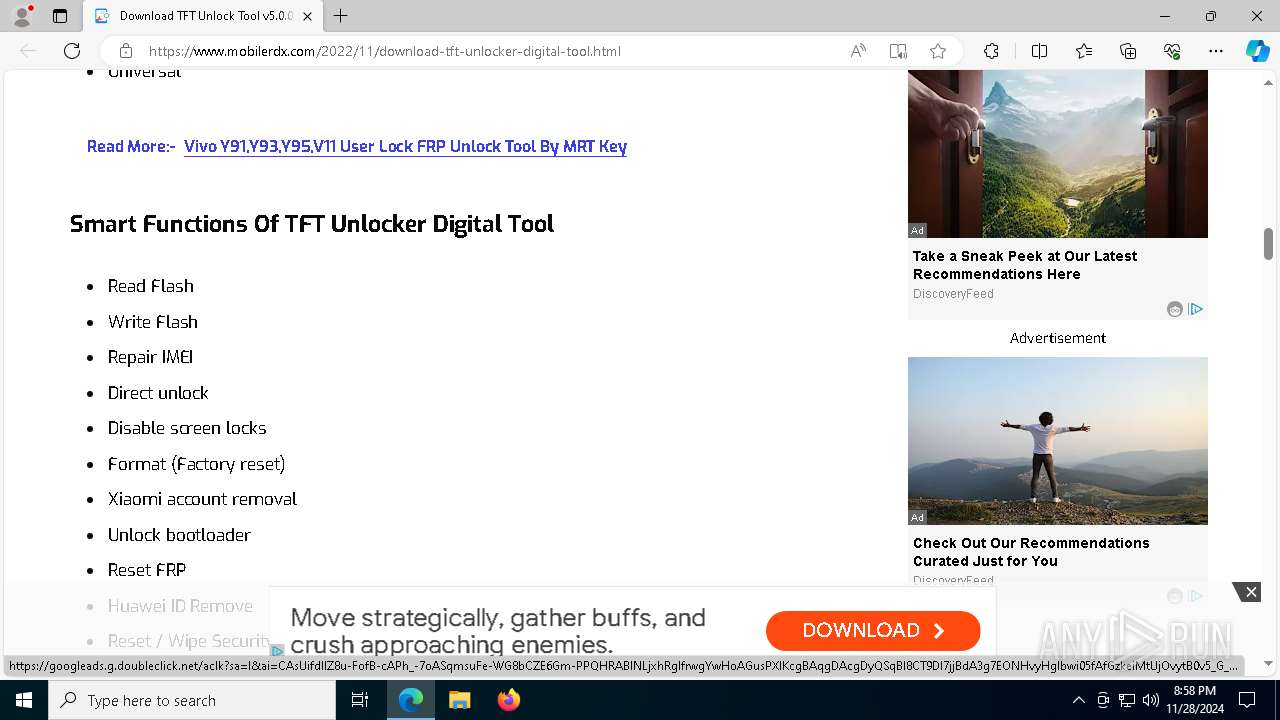The image size is (1280, 720).
Task: Open the Copilot sidebar
Action: (1257, 51)
